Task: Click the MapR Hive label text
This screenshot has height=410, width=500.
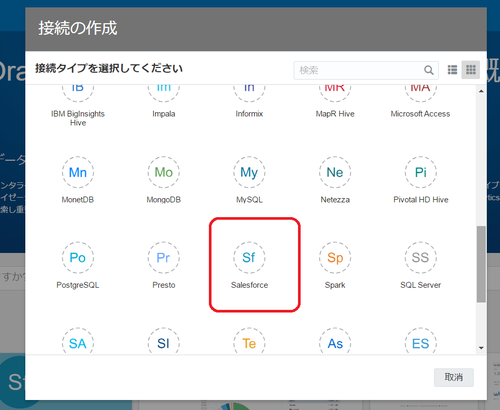Action: 335,114
